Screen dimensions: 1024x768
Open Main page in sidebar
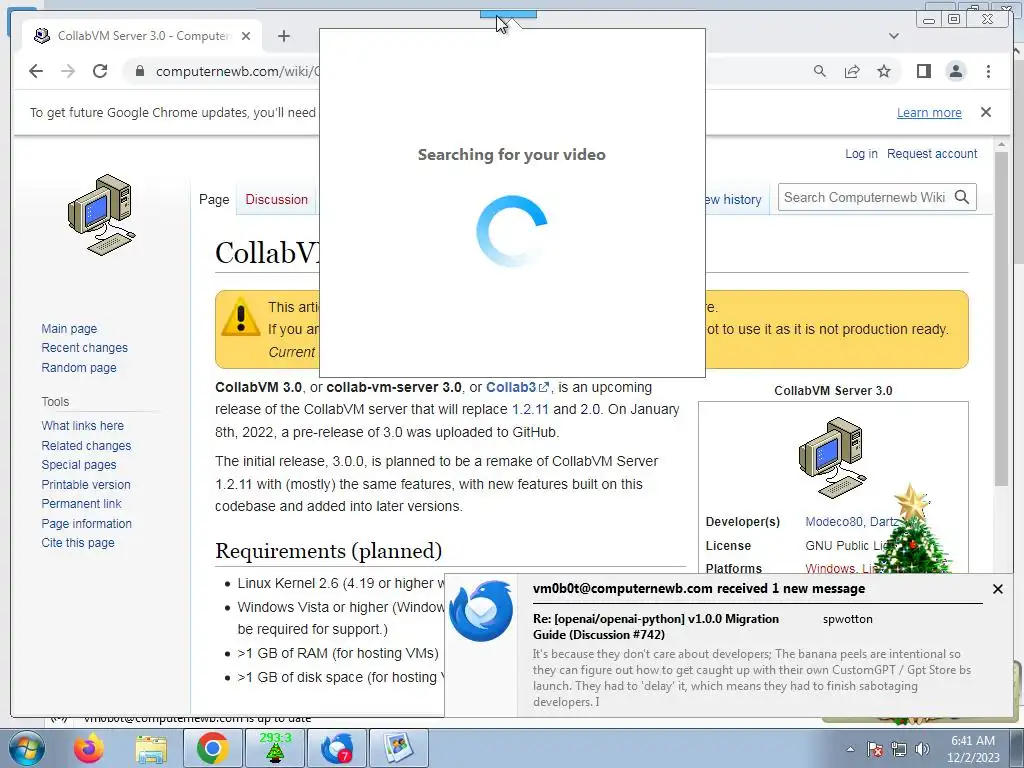point(69,328)
